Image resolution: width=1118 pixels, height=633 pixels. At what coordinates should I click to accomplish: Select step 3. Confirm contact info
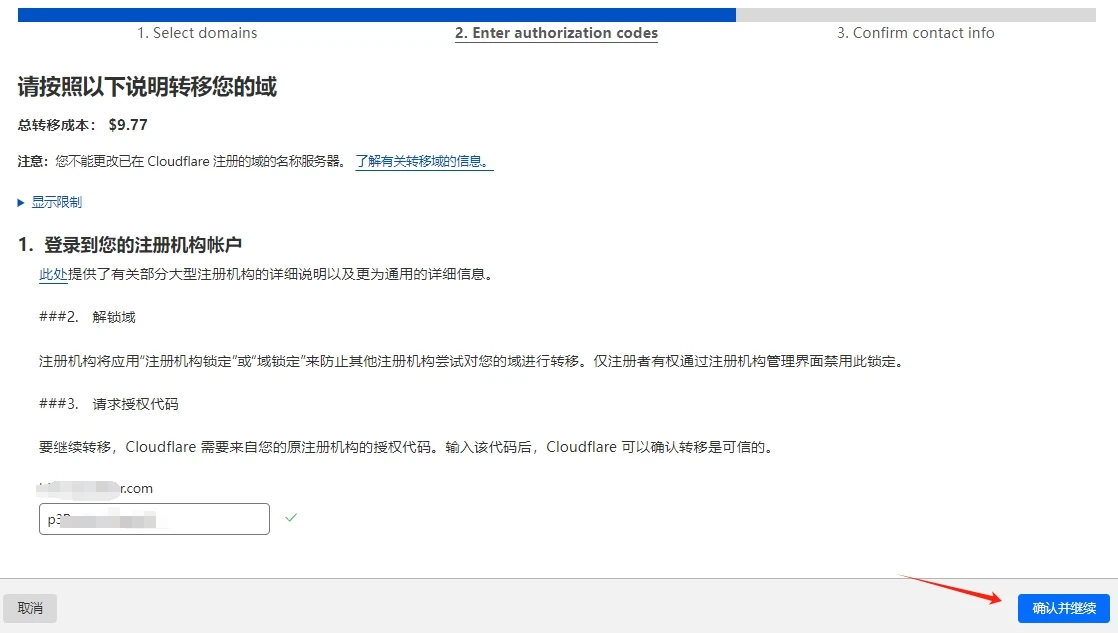916,33
